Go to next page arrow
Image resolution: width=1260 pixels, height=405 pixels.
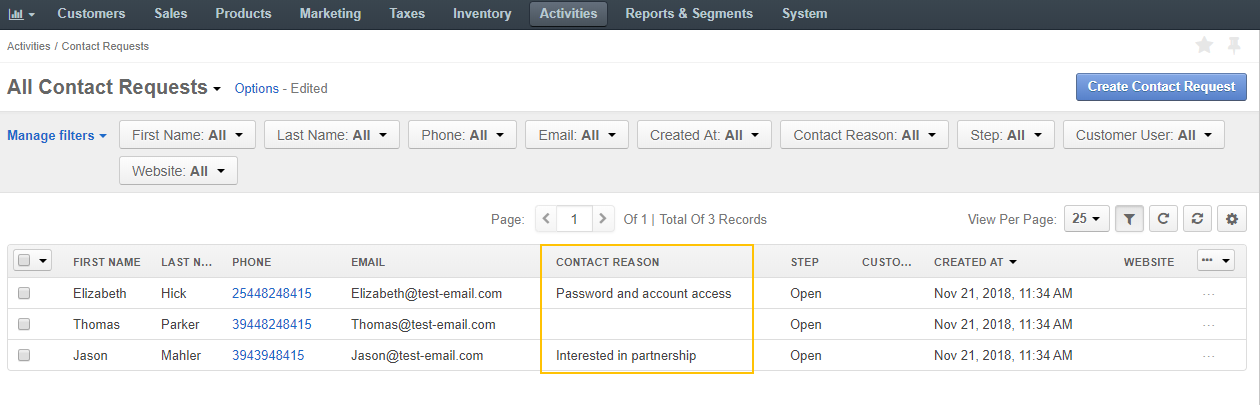[602, 218]
